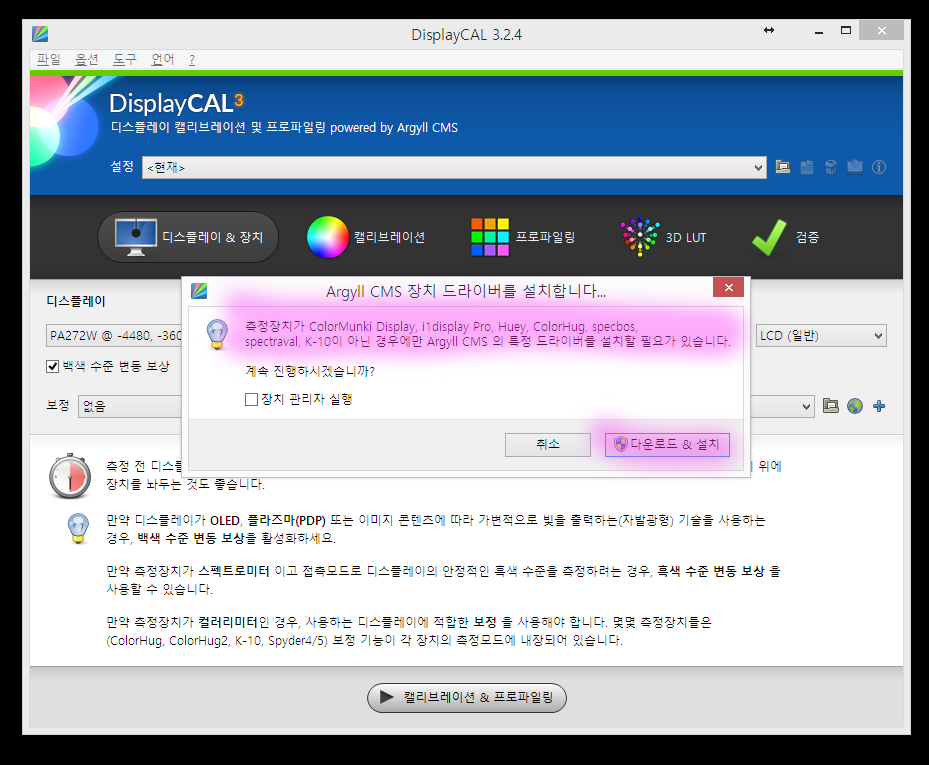Click the 다운로드 & 설치 button

point(667,444)
